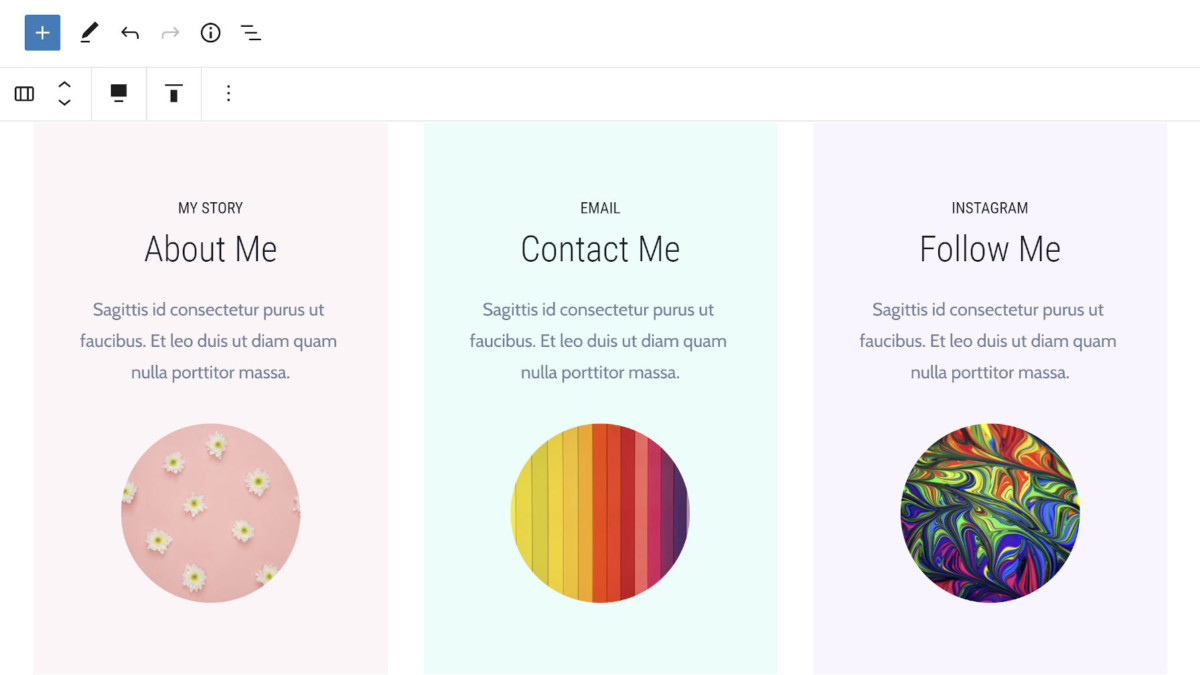Image resolution: width=1200 pixels, height=675 pixels.
Task: Open the List View outline icon
Action: [x=251, y=33]
